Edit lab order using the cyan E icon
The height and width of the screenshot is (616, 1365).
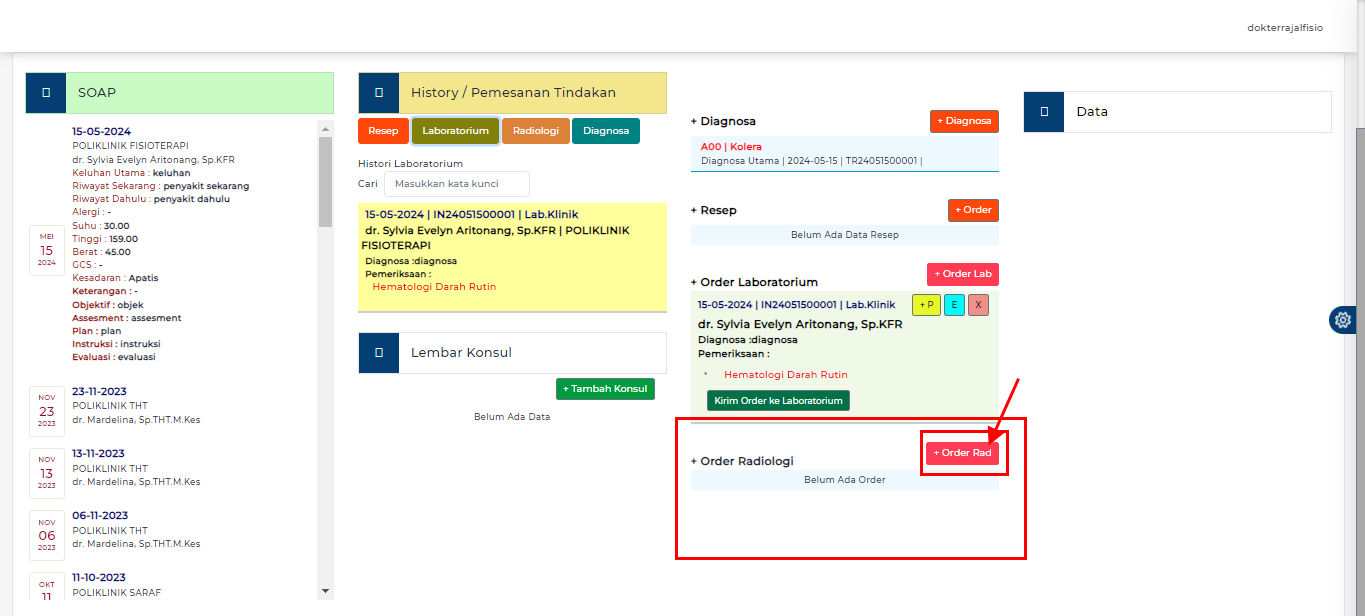pyautogui.click(x=952, y=304)
